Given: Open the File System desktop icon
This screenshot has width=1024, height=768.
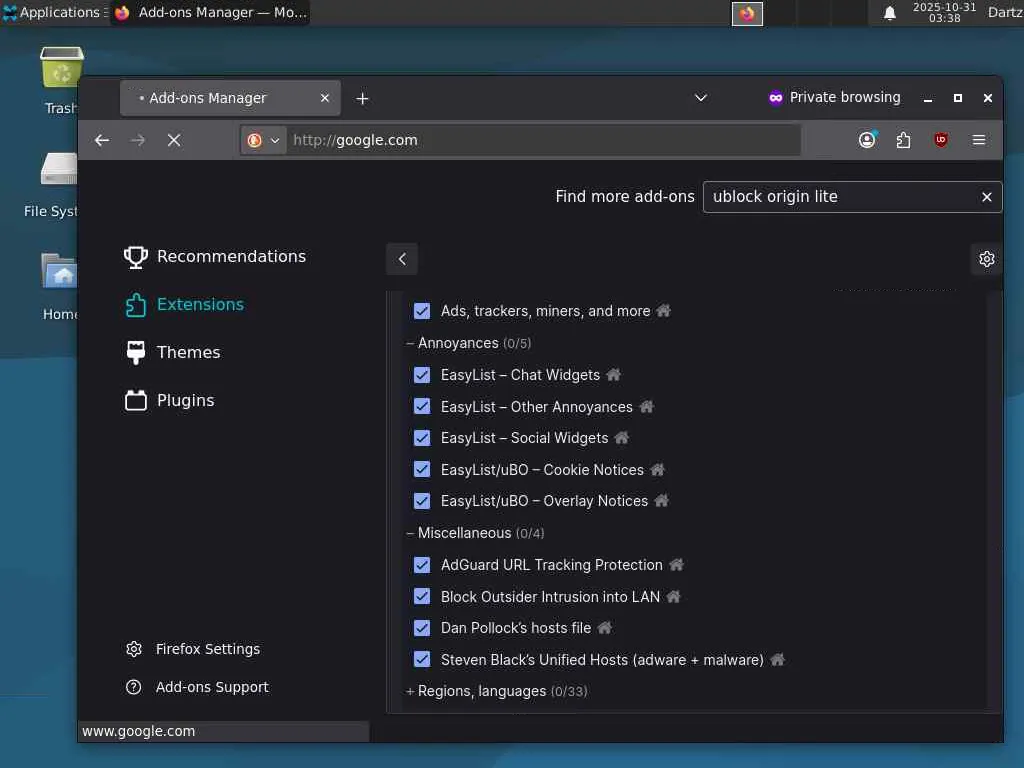Looking at the screenshot, I should coord(52,184).
